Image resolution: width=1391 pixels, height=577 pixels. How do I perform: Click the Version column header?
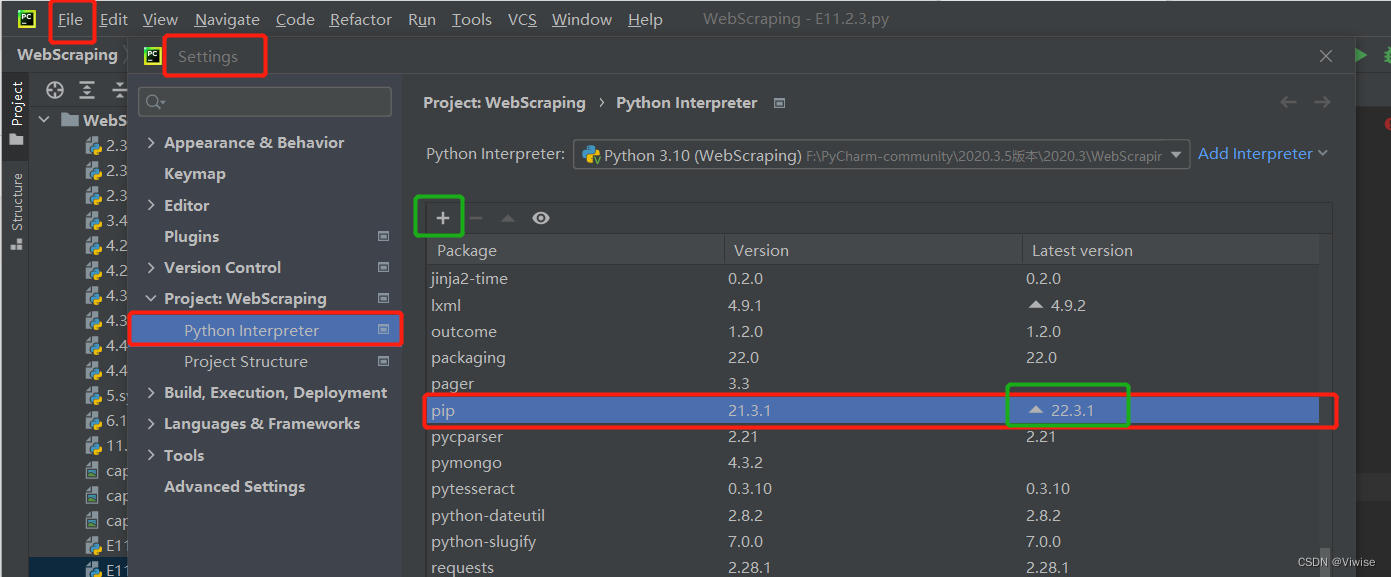point(872,250)
